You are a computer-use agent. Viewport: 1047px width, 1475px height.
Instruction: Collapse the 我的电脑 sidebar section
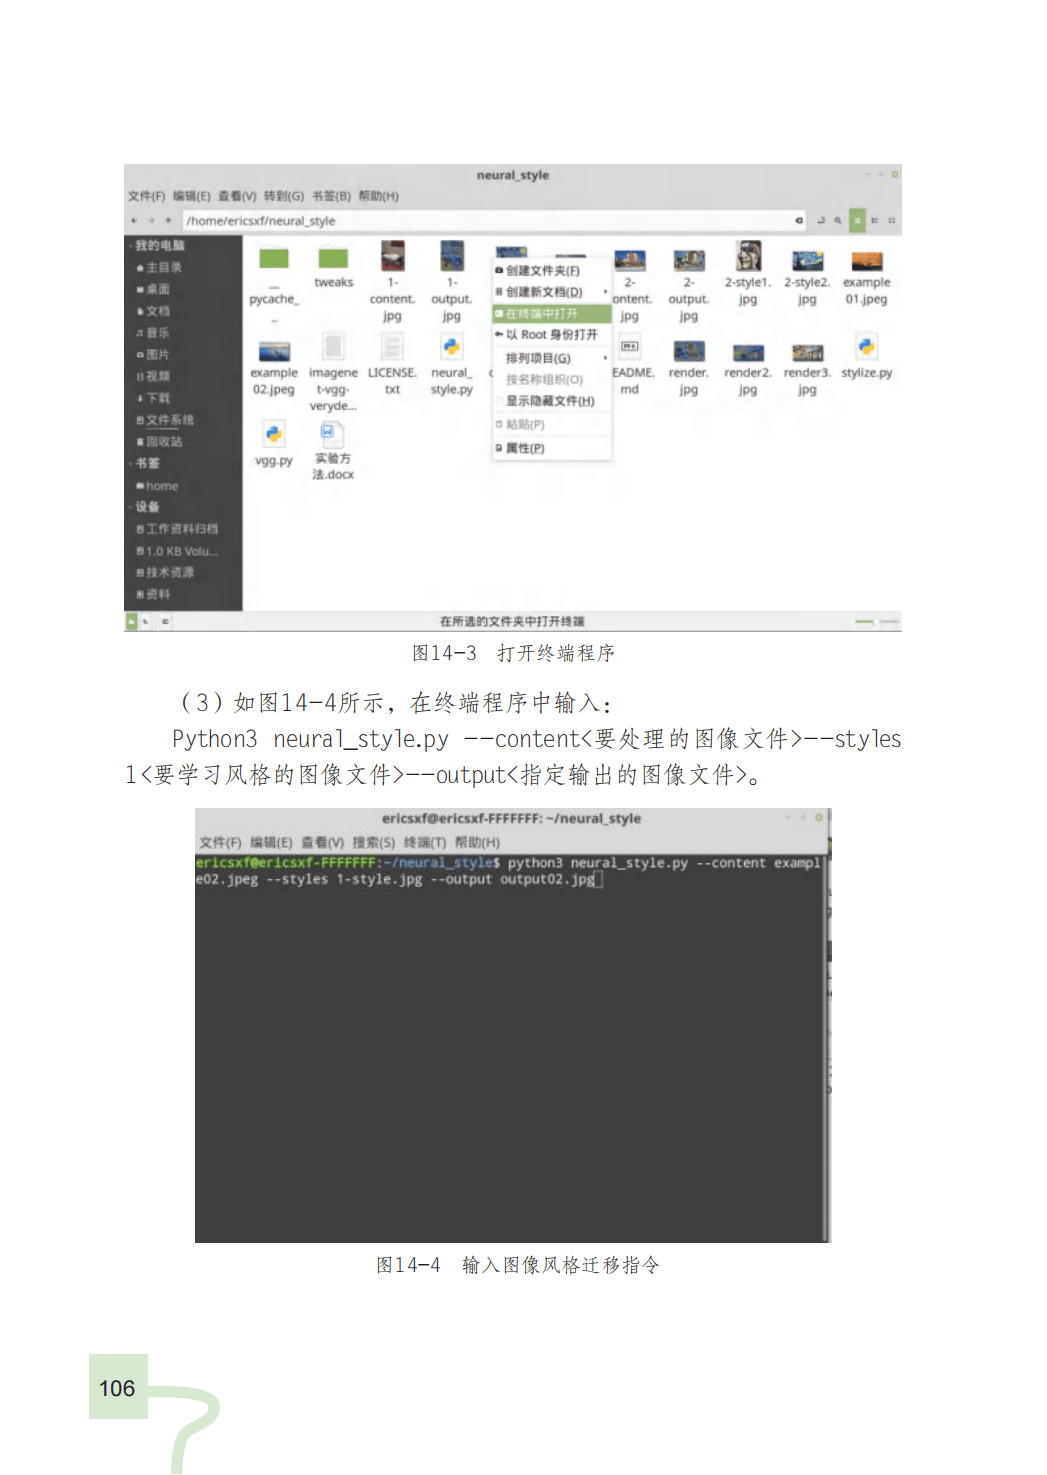(x=130, y=245)
